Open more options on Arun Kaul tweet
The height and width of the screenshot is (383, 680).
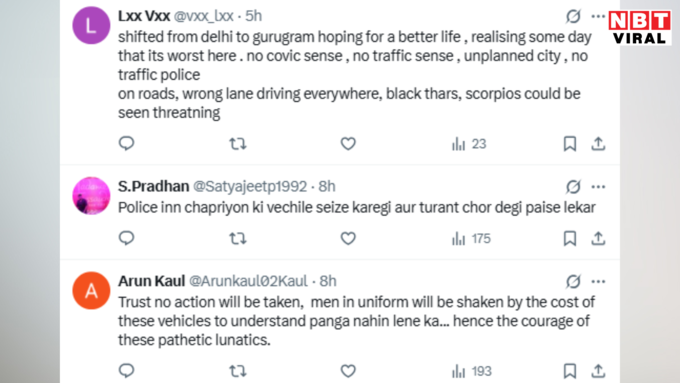point(598,282)
